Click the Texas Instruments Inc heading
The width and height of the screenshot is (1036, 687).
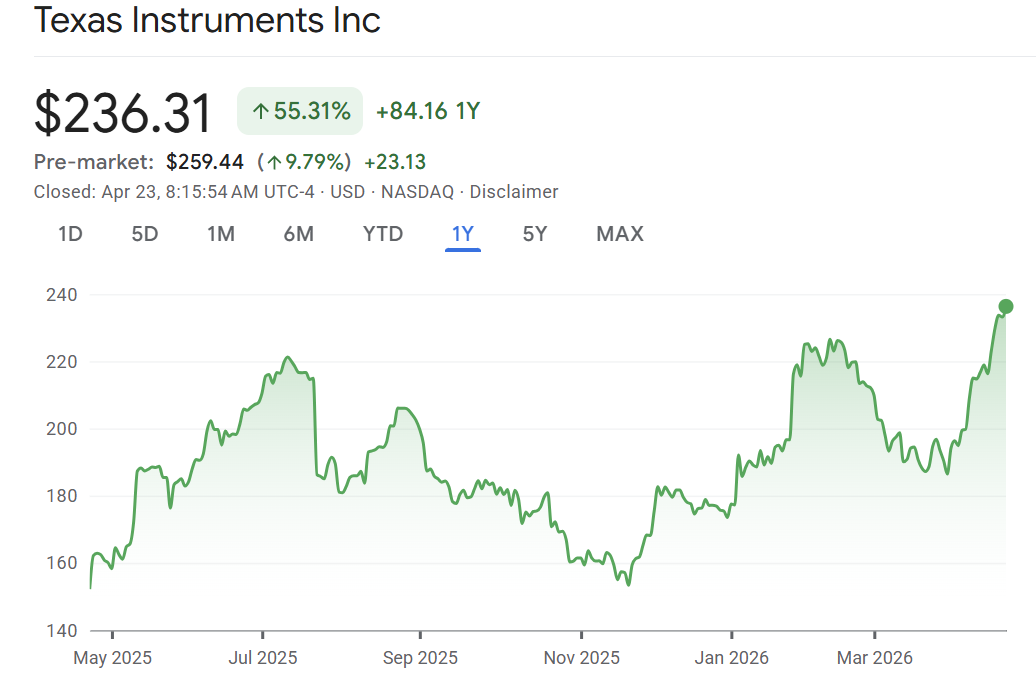click(x=208, y=21)
